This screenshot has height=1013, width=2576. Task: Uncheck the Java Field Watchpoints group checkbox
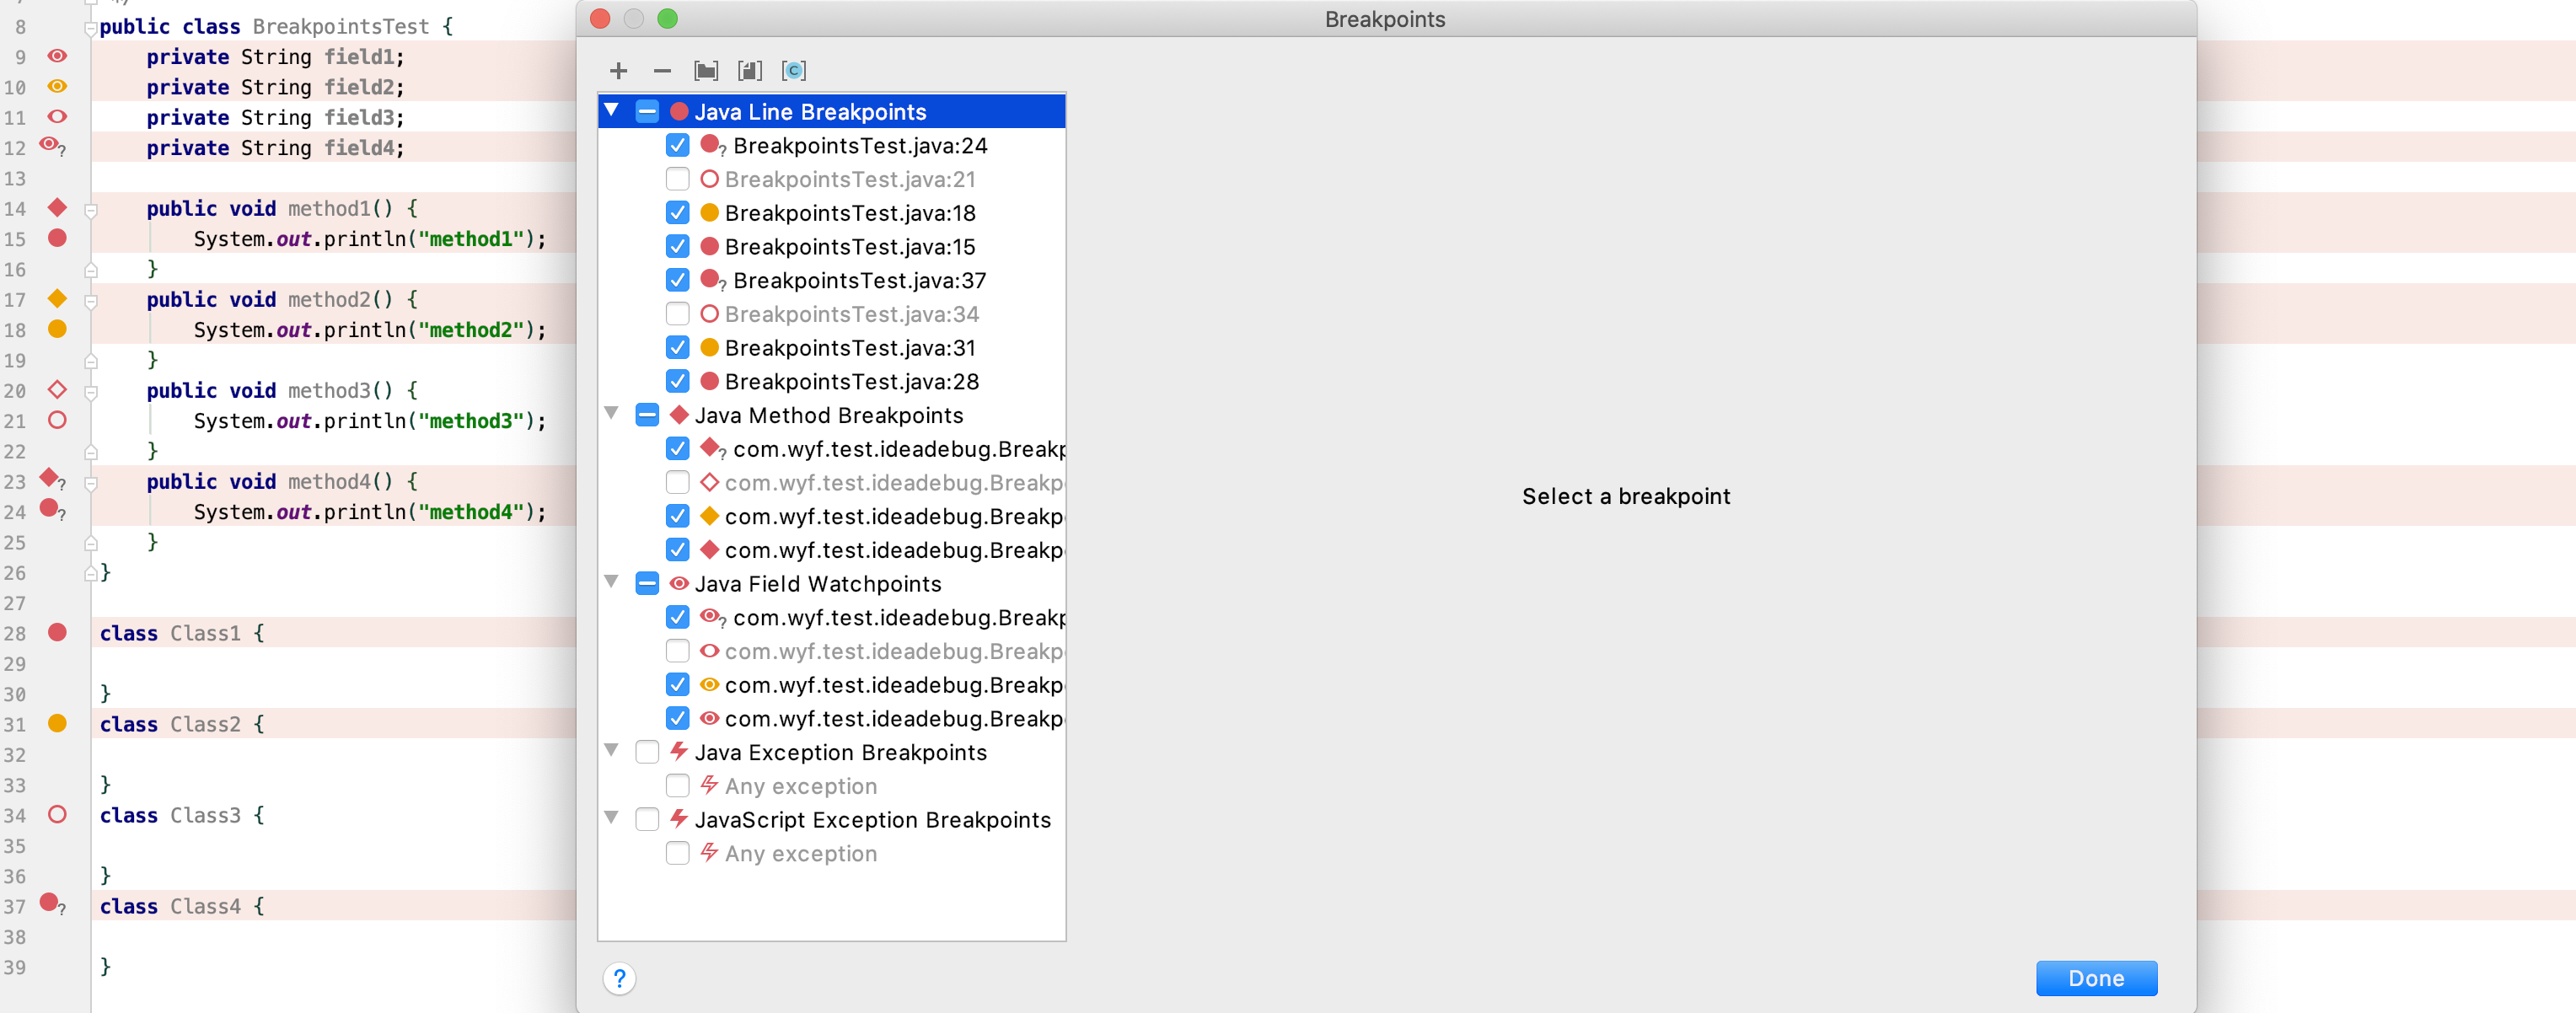coord(647,583)
